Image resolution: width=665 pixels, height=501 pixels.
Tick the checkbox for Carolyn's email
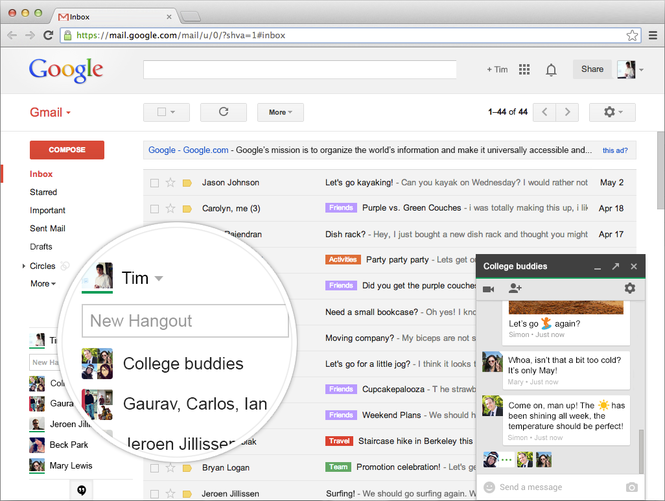click(154, 209)
